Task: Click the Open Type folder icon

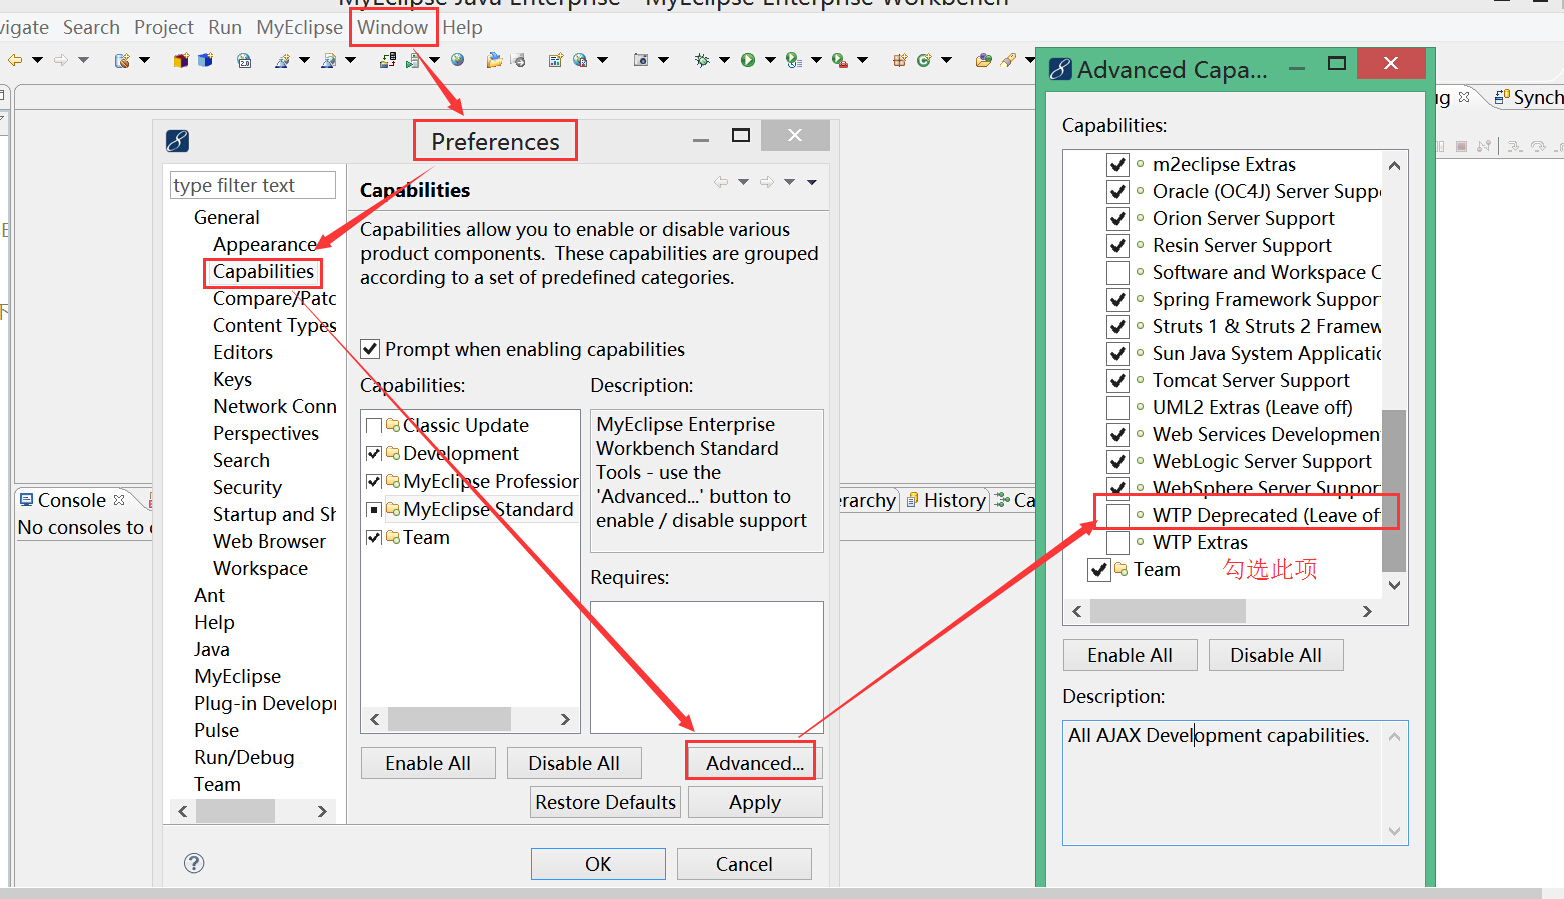Action: click(984, 60)
